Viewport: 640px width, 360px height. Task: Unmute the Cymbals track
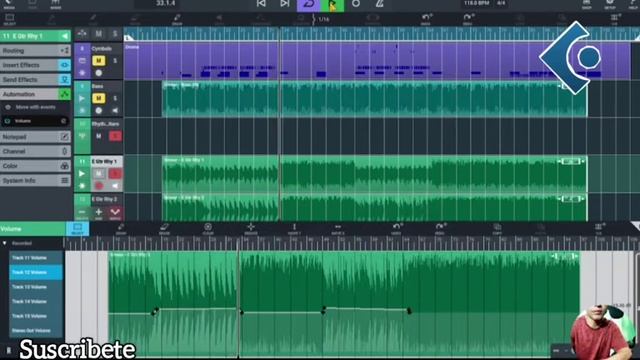(x=98, y=60)
